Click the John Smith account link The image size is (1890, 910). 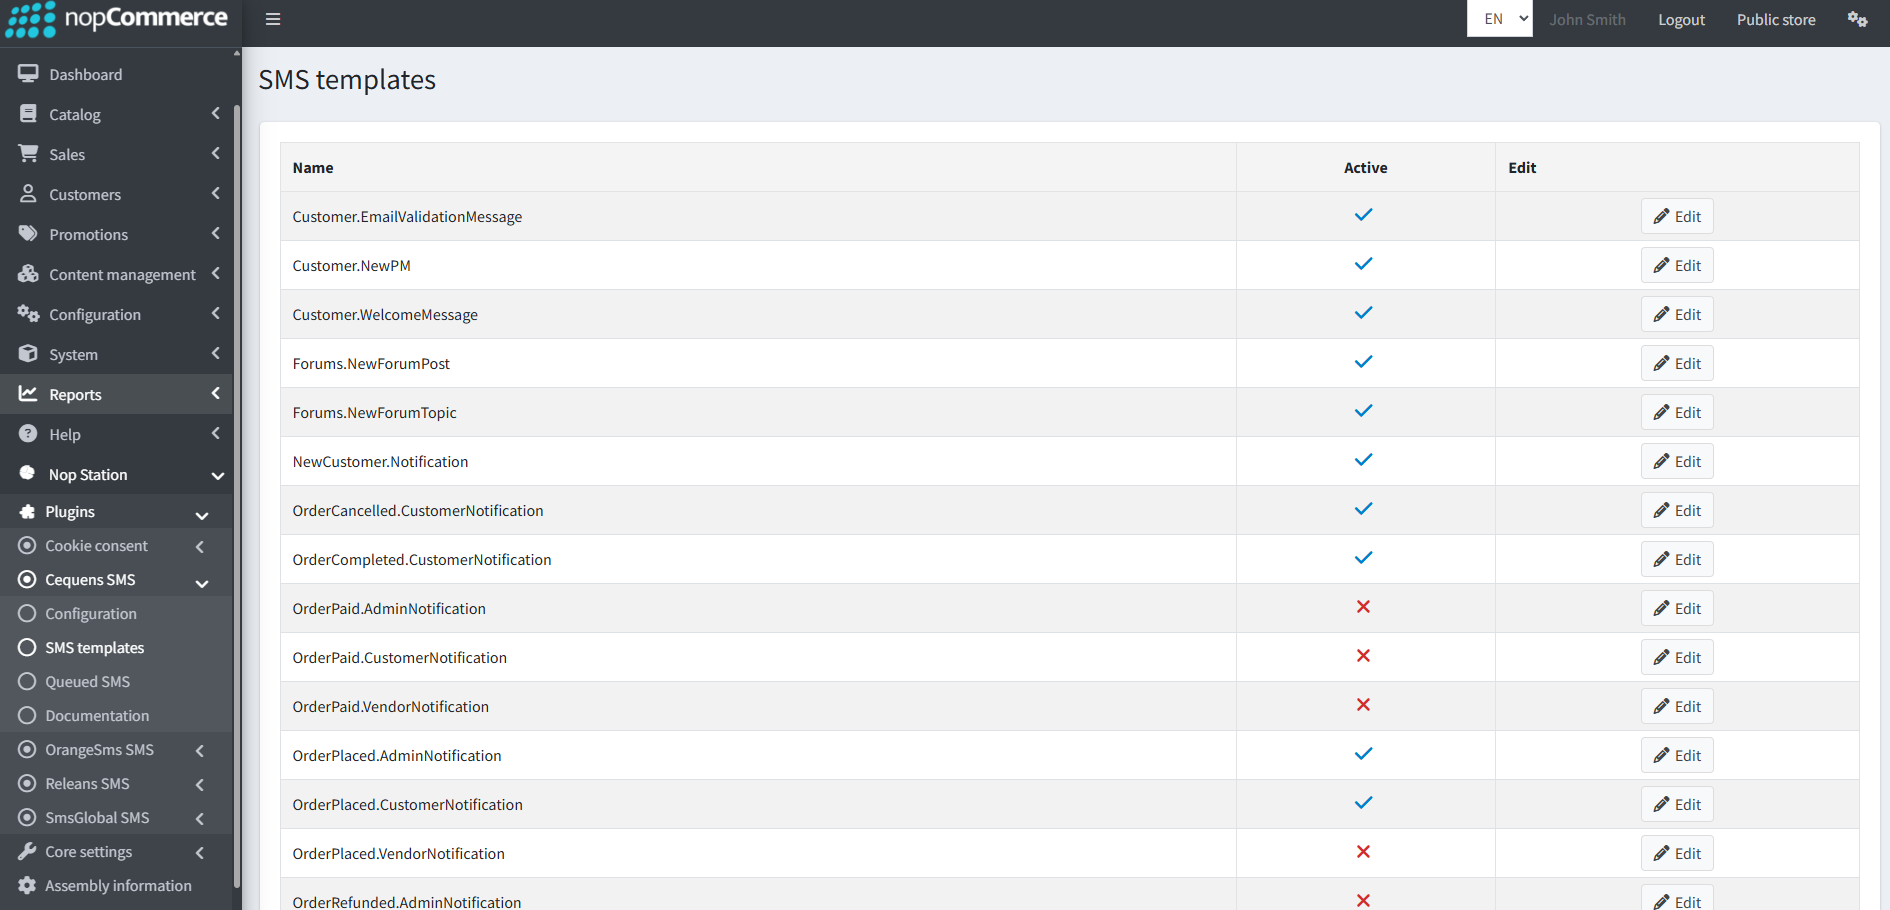coord(1587,19)
